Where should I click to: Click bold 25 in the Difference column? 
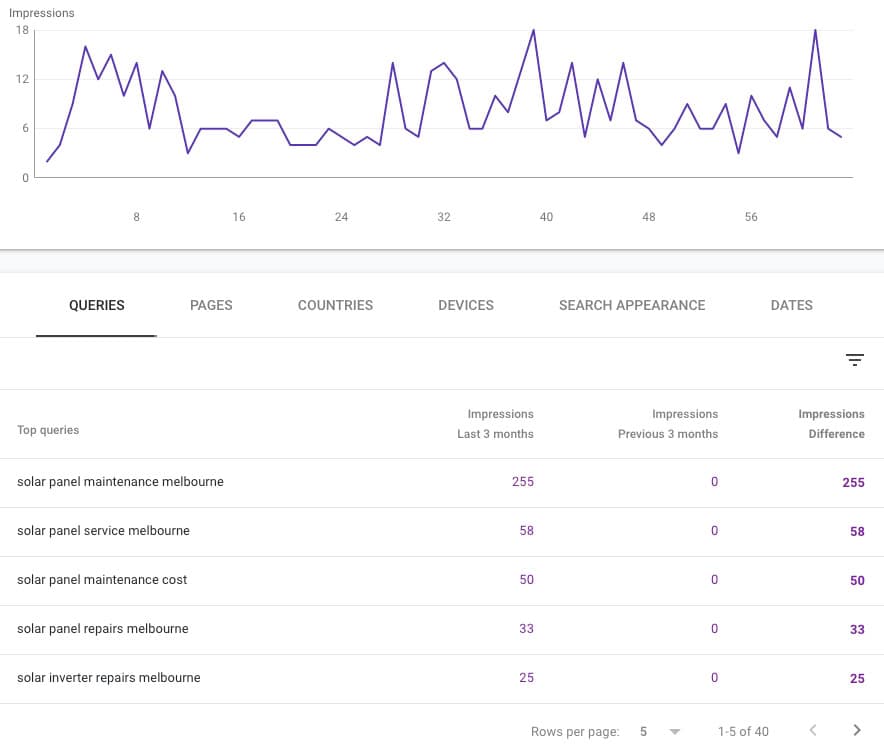click(x=858, y=679)
